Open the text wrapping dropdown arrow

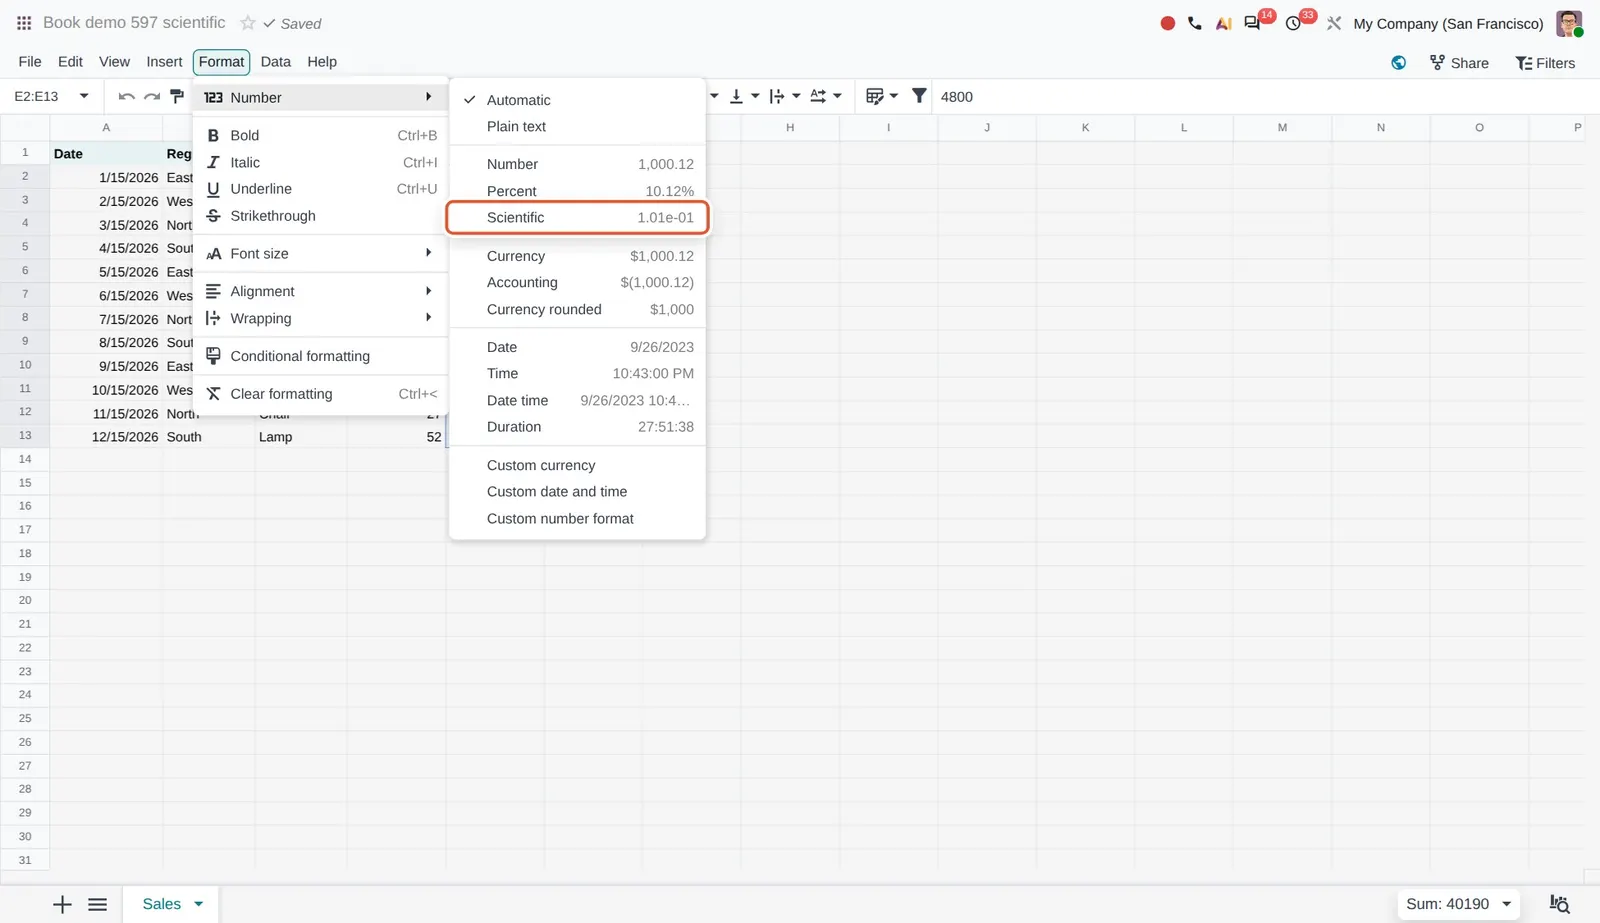coord(796,97)
